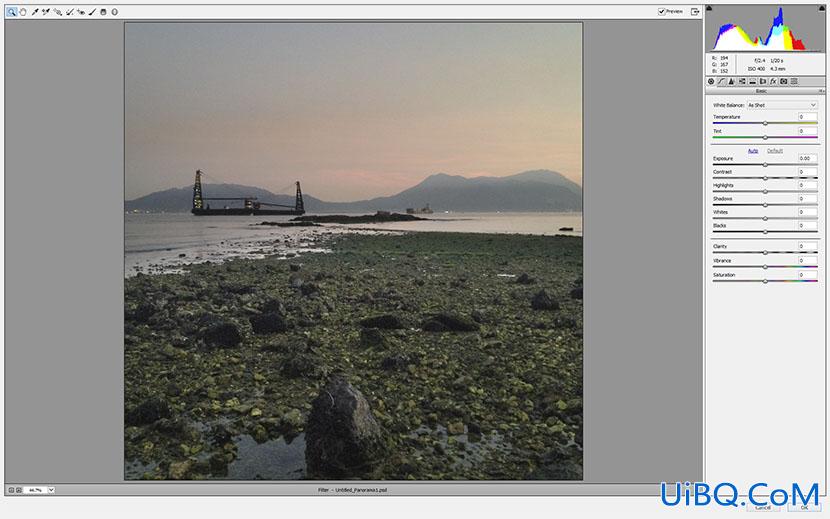Focus the Vibrance value field
This screenshot has height=519, width=830.
click(x=807, y=261)
